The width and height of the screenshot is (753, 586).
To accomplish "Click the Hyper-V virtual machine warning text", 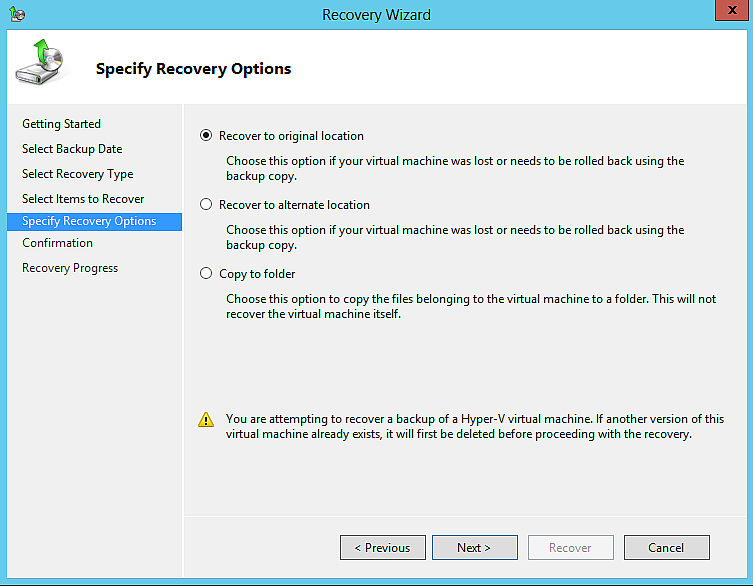I will coord(475,426).
